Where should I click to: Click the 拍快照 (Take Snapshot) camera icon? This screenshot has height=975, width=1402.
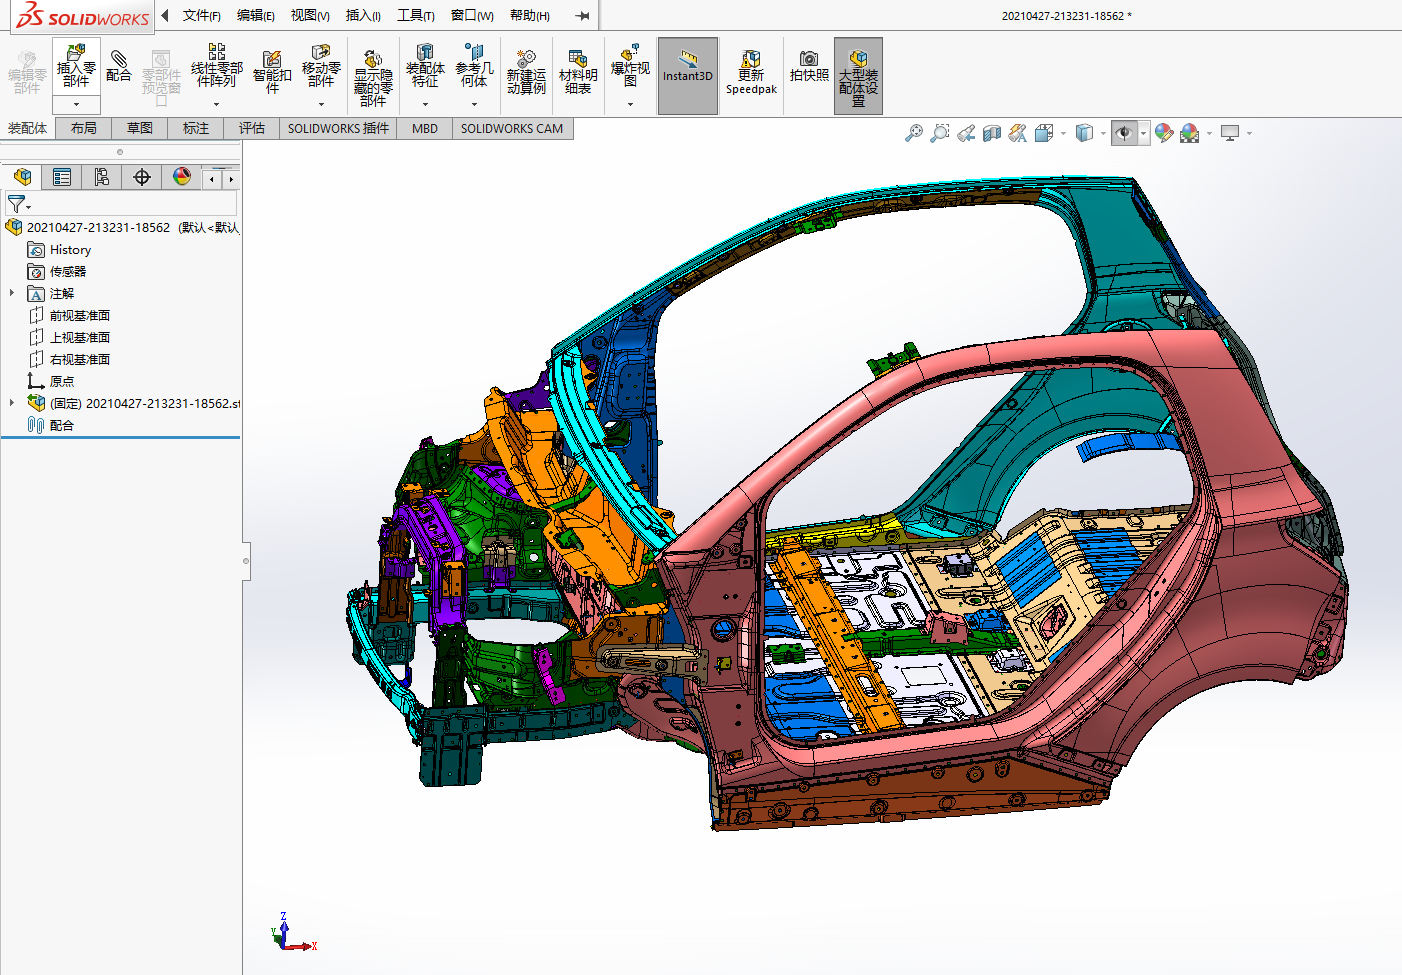(809, 66)
